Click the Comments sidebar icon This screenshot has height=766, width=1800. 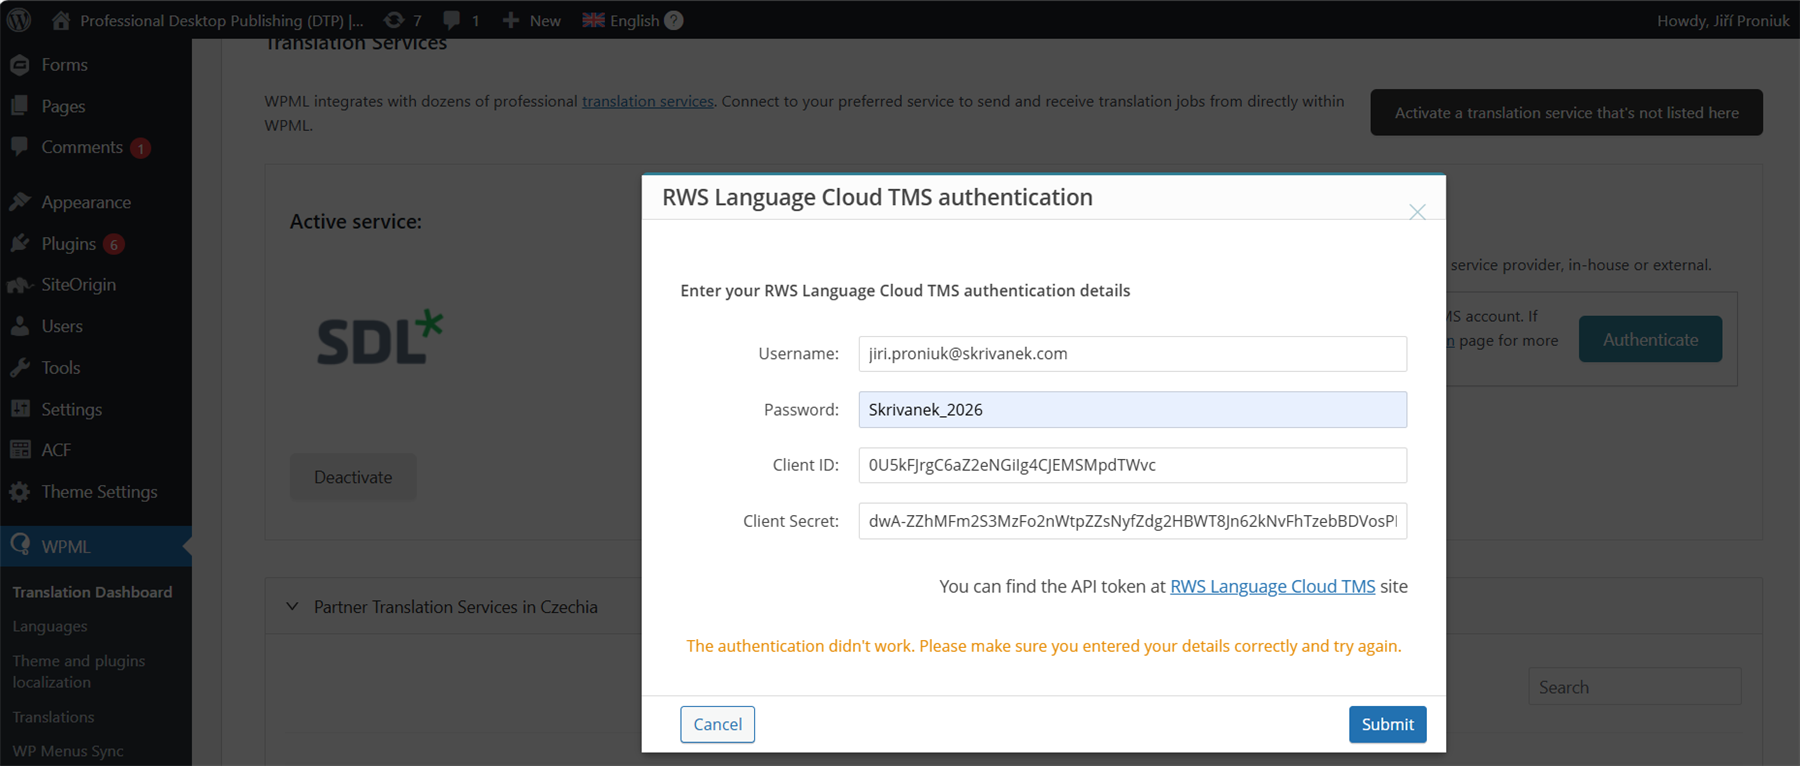click(20, 147)
